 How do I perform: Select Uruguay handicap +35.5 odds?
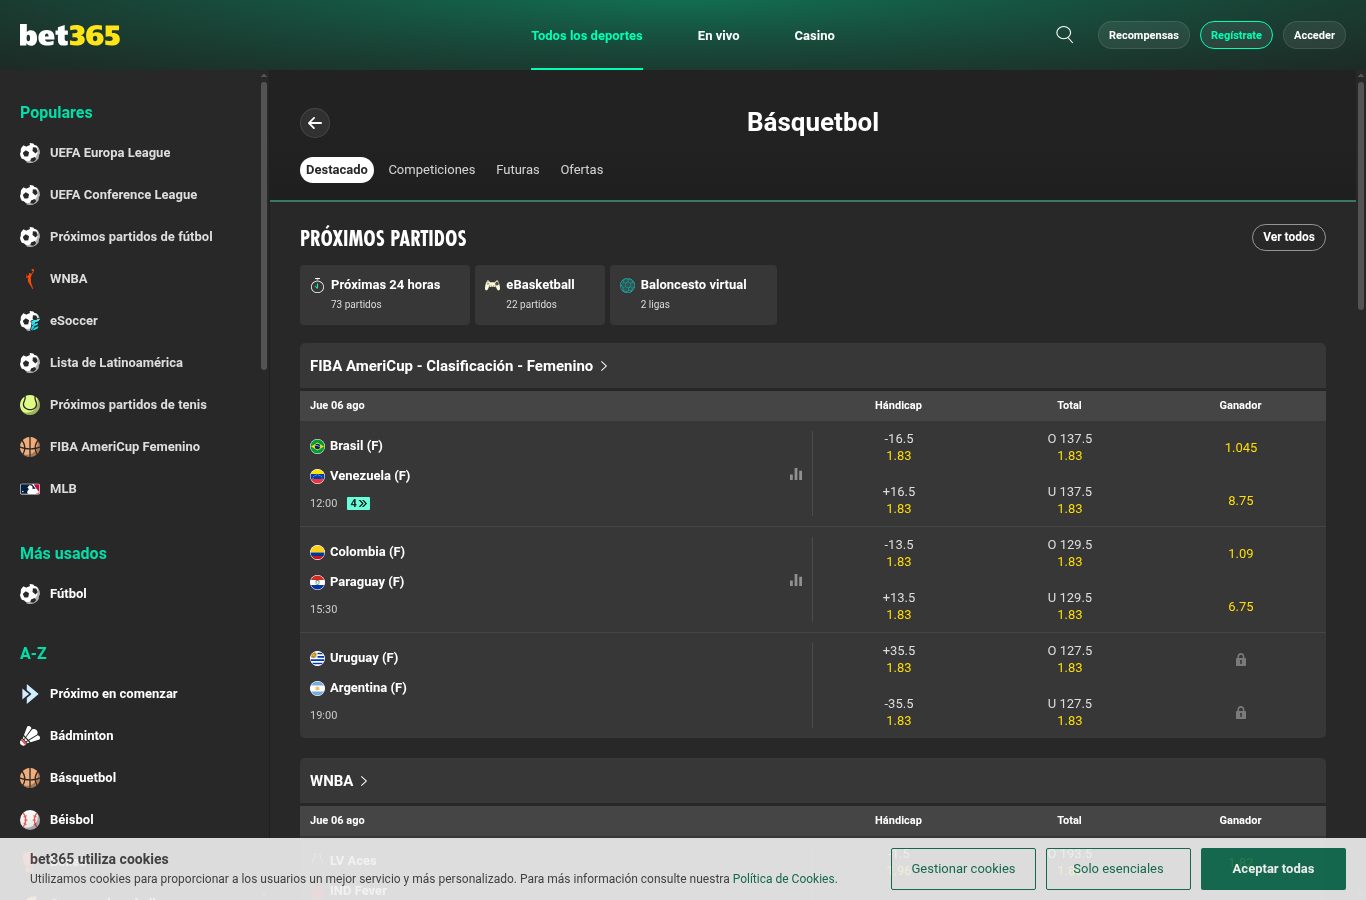pyautogui.click(x=899, y=659)
